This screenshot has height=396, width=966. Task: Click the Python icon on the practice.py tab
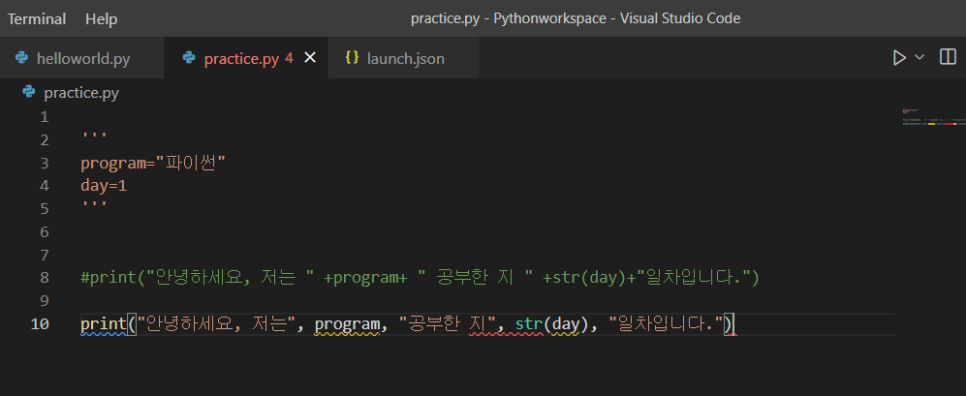pyautogui.click(x=189, y=58)
